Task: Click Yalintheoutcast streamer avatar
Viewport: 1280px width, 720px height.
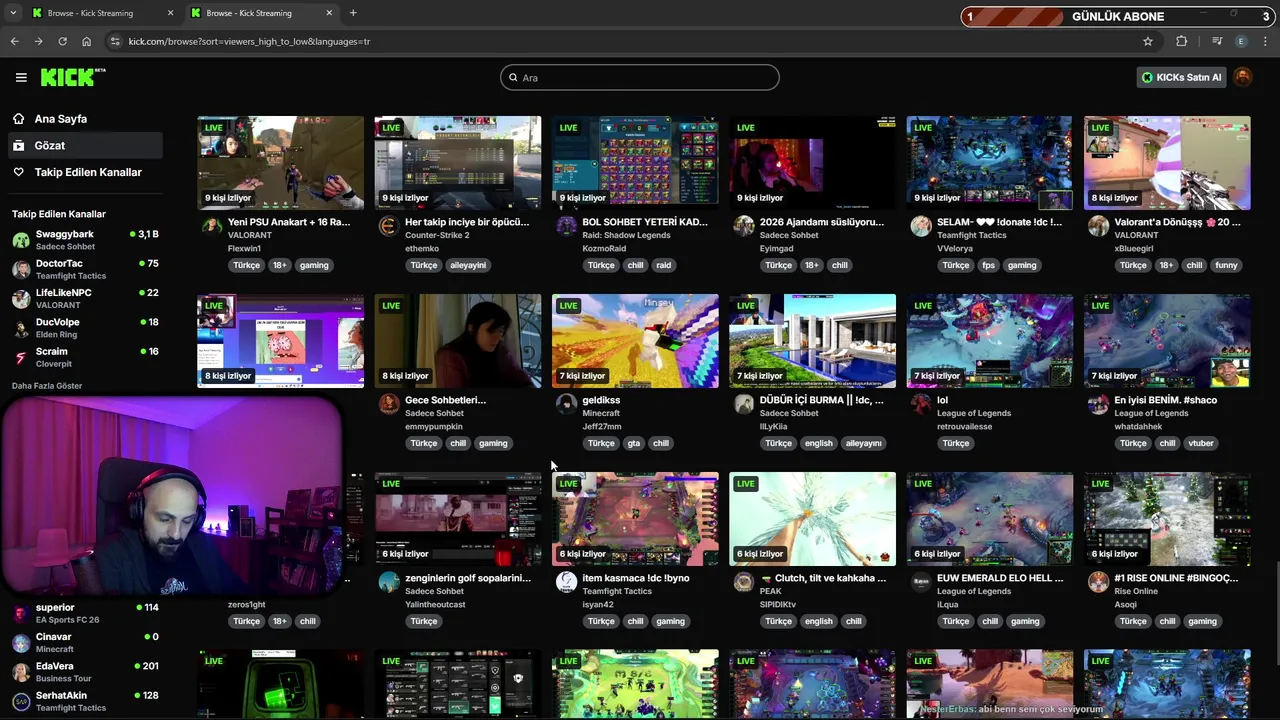Action: [388, 582]
